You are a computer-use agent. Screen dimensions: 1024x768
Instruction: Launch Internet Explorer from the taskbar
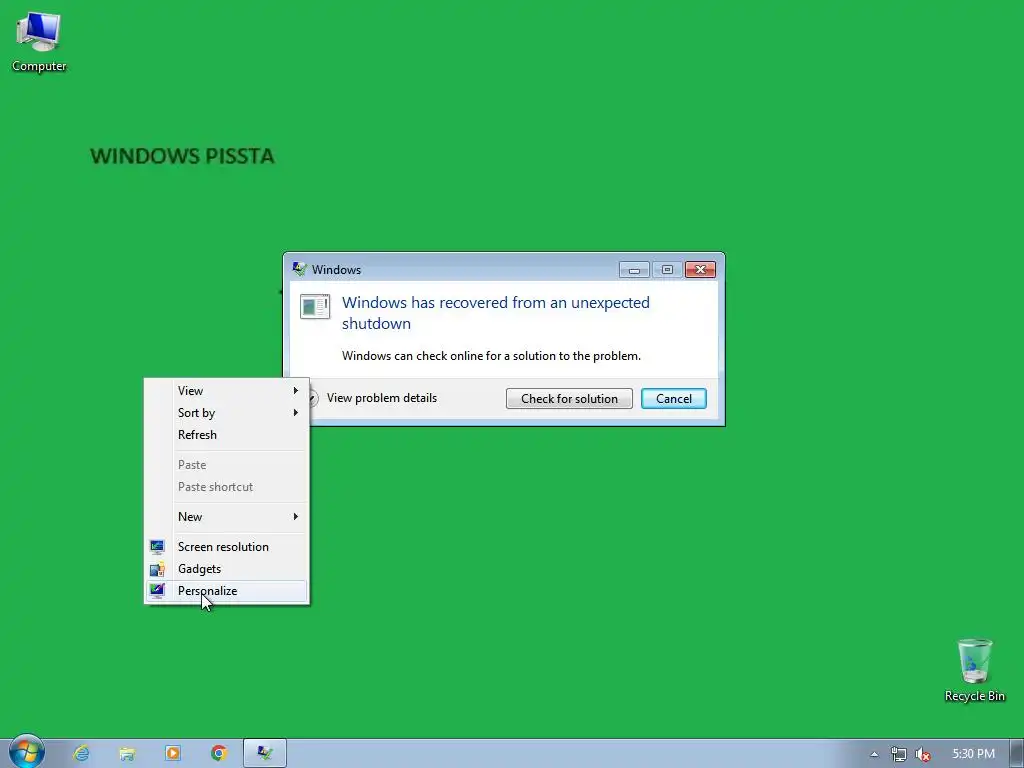[x=82, y=753]
